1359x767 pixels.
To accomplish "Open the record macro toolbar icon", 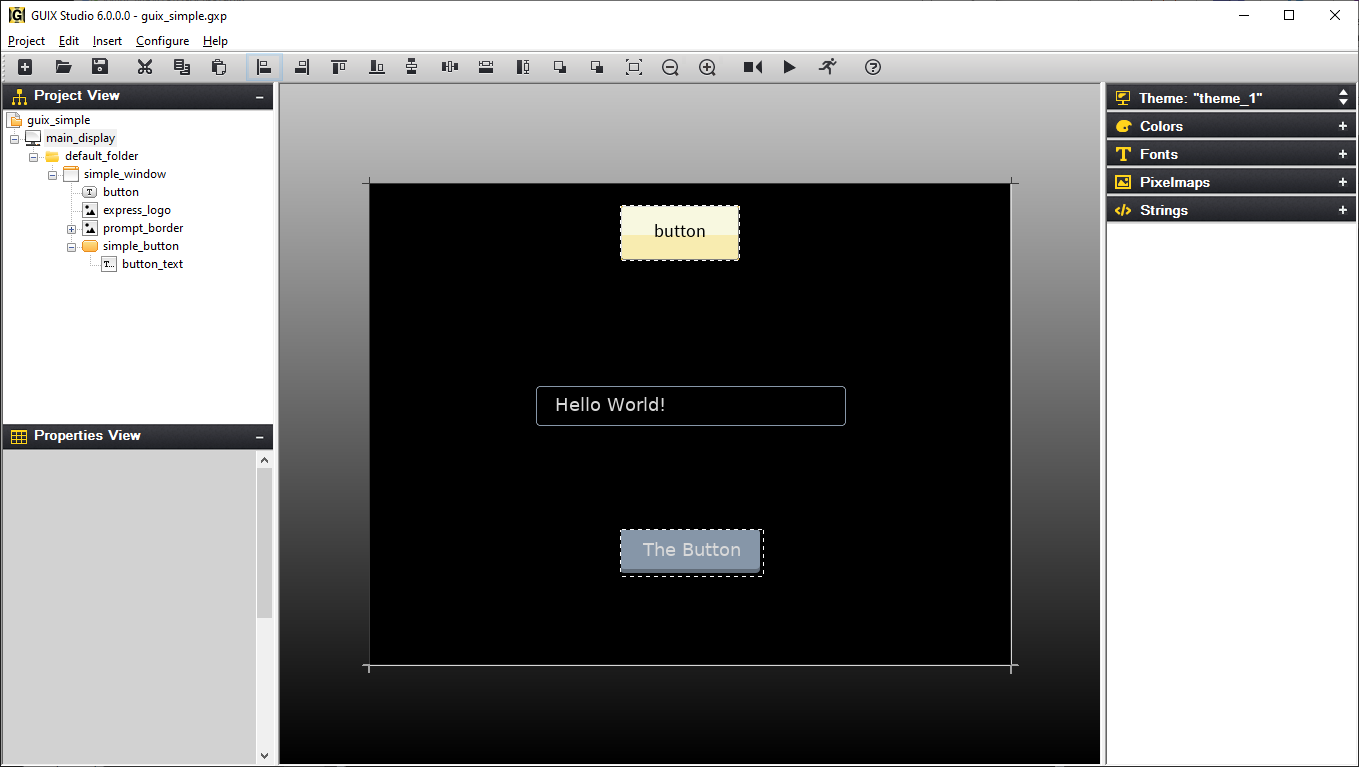I will pos(752,67).
